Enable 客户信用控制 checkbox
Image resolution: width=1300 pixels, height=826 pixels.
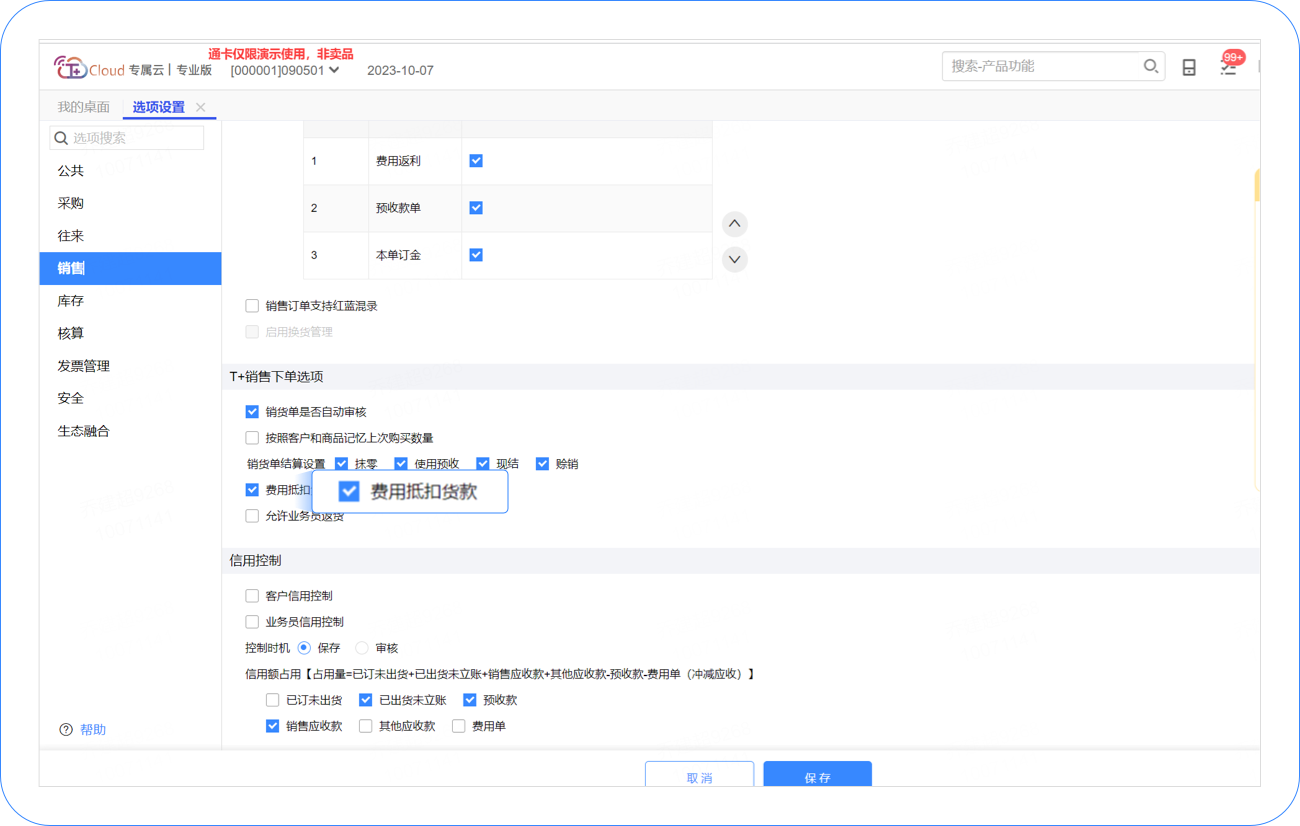tap(252, 596)
